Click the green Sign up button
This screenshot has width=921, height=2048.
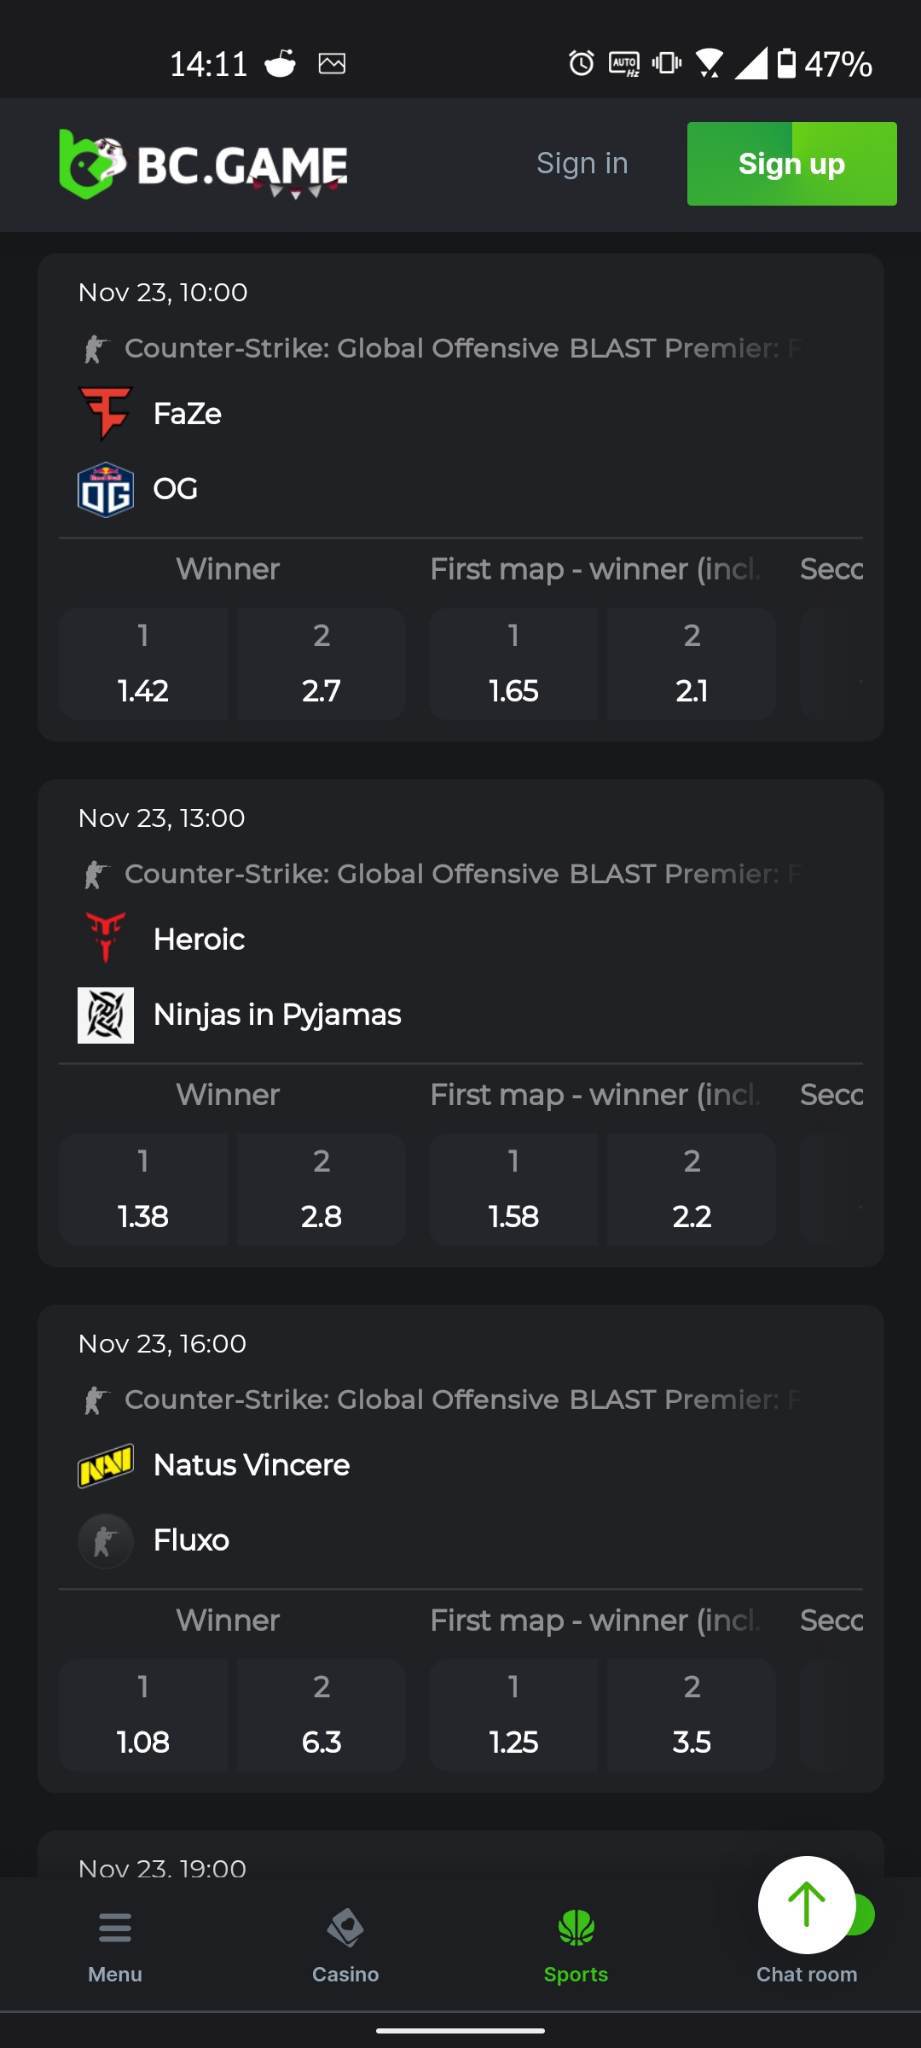pos(792,164)
